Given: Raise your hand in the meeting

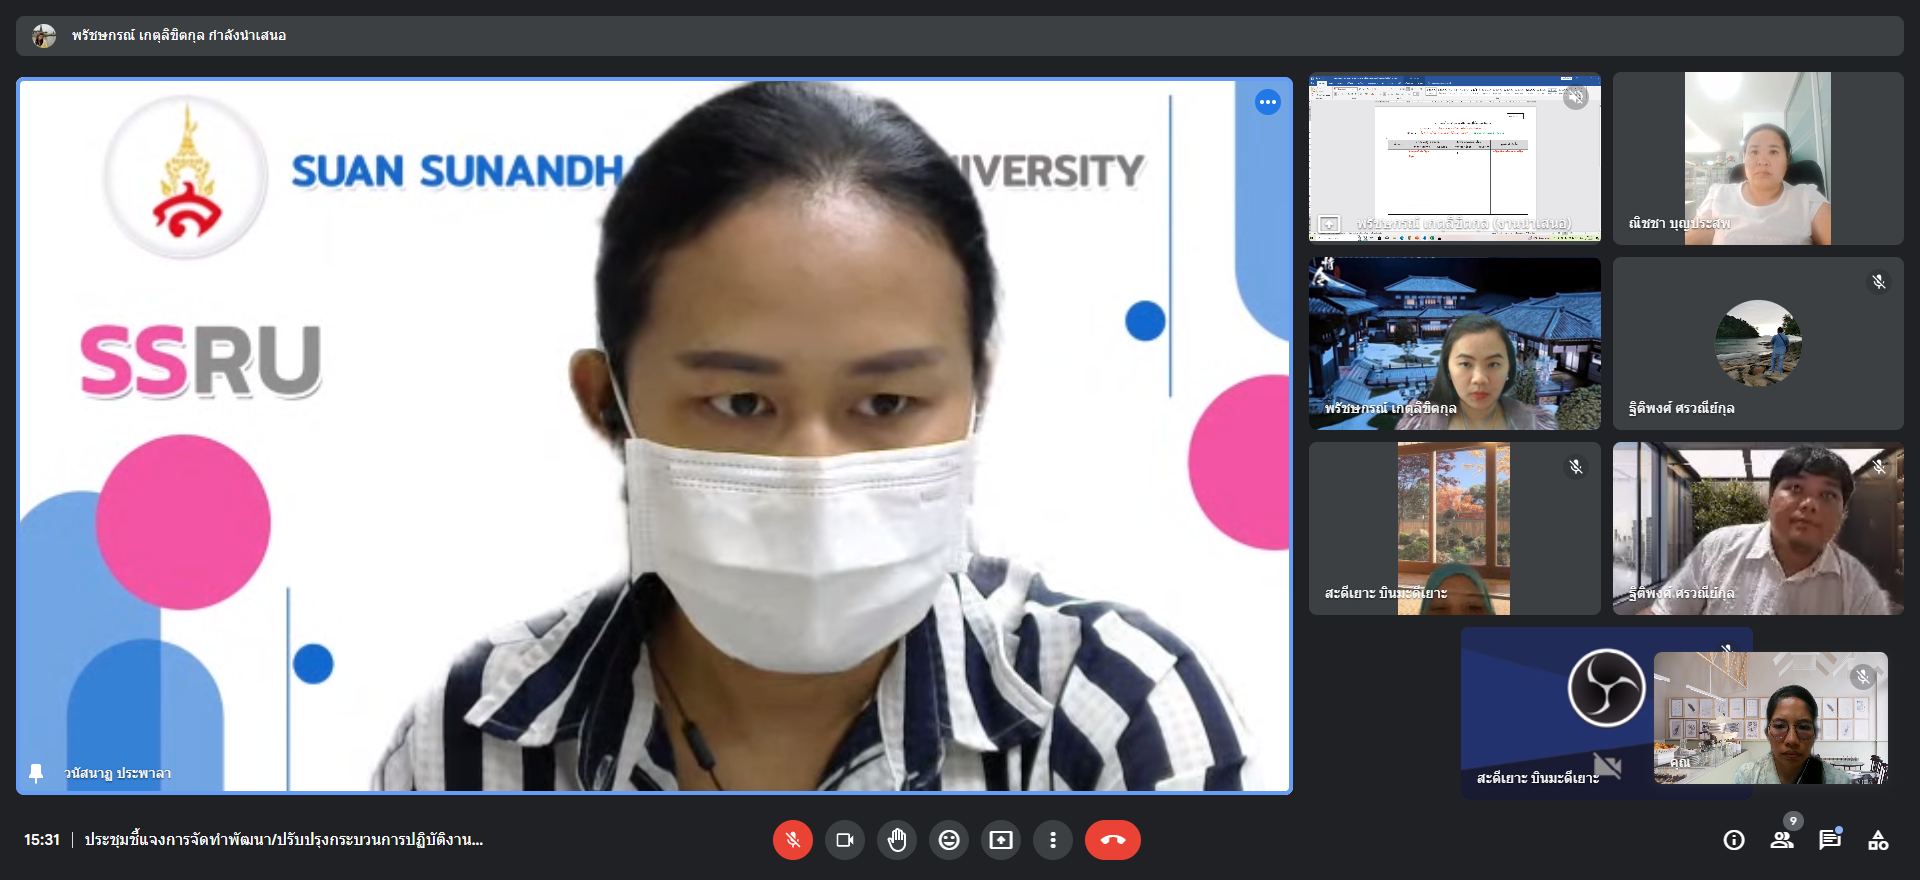Looking at the screenshot, I should (x=897, y=840).
